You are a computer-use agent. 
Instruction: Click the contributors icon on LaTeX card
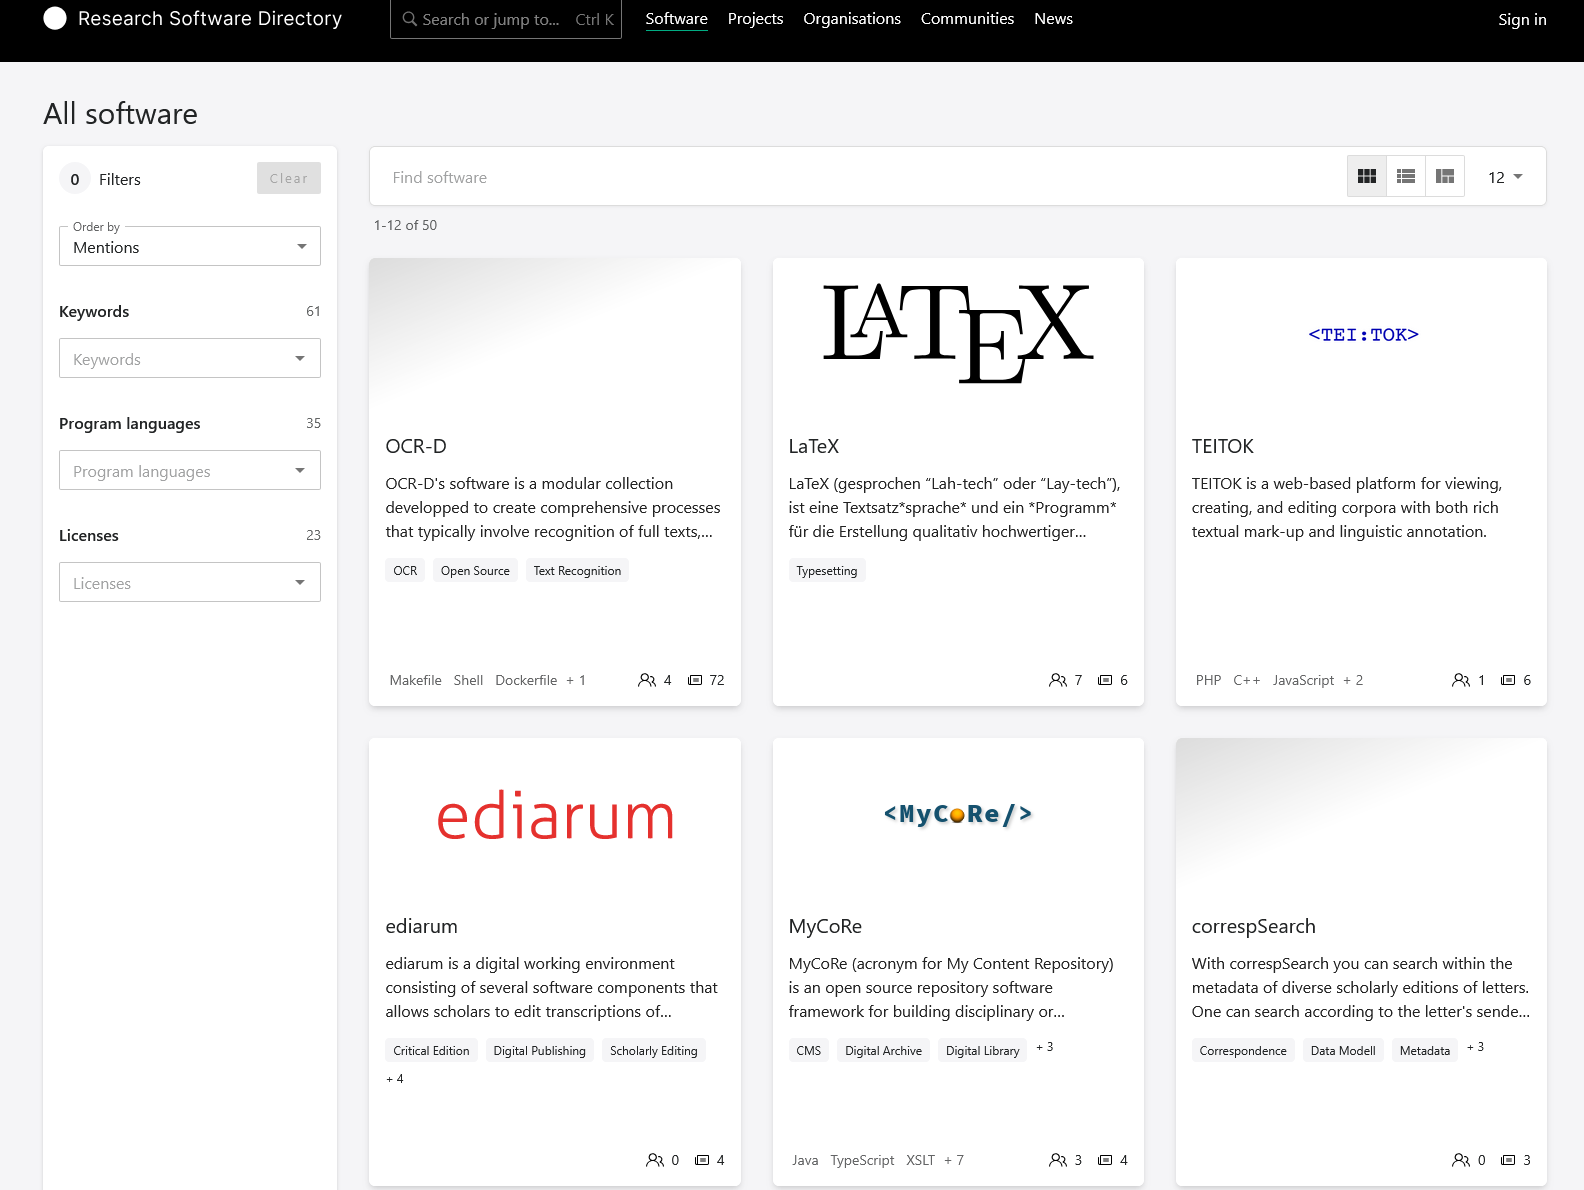click(x=1058, y=680)
